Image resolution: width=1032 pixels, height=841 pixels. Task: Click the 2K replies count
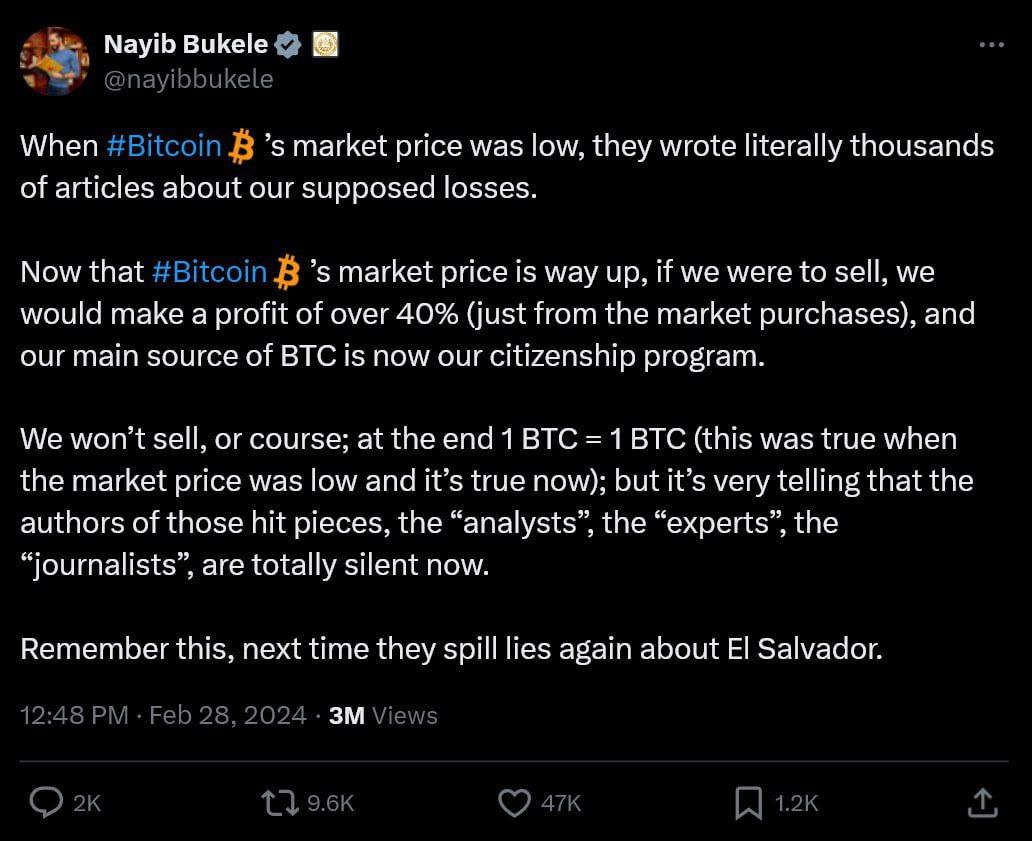87,803
